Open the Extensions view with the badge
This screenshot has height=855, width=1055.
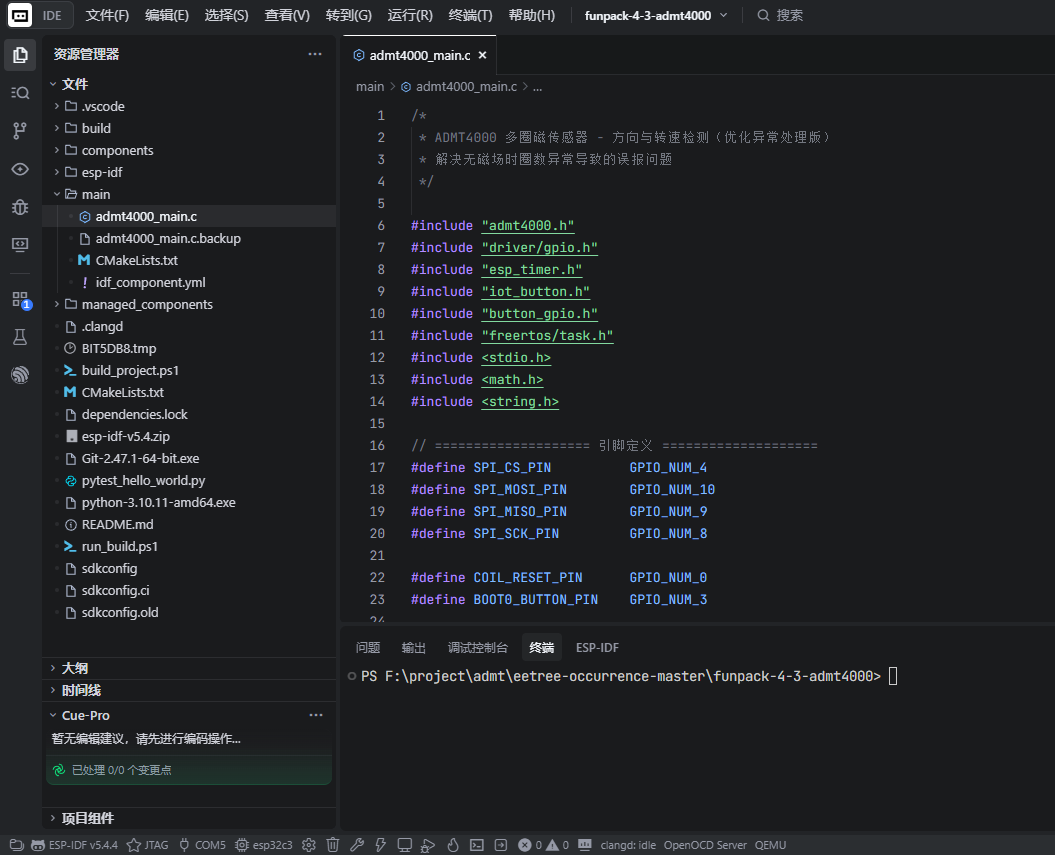point(20,300)
